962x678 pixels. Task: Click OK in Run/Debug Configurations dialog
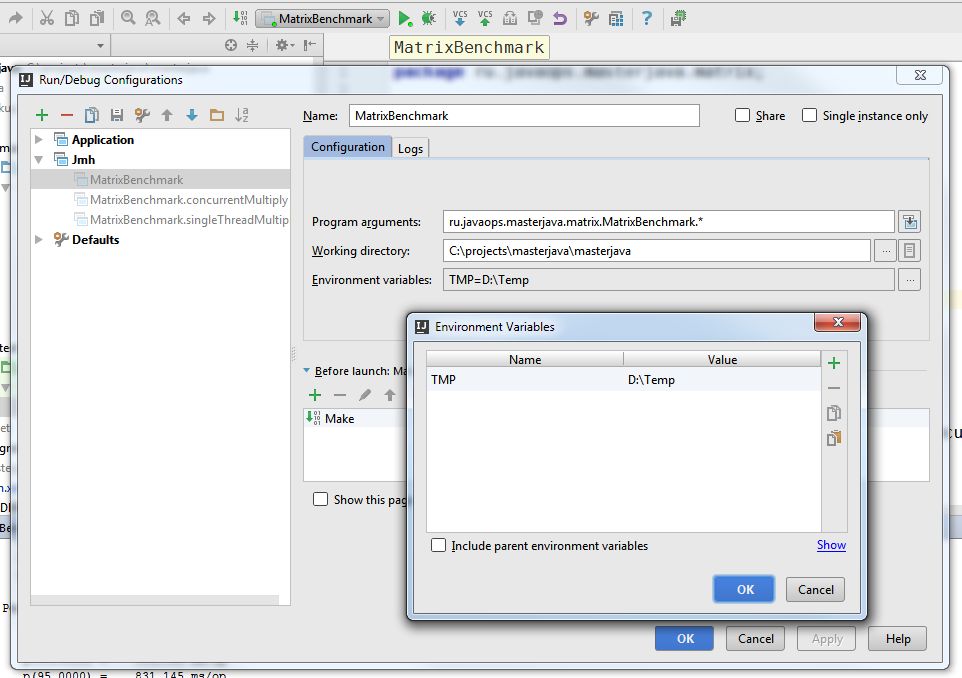click(685, 639)
